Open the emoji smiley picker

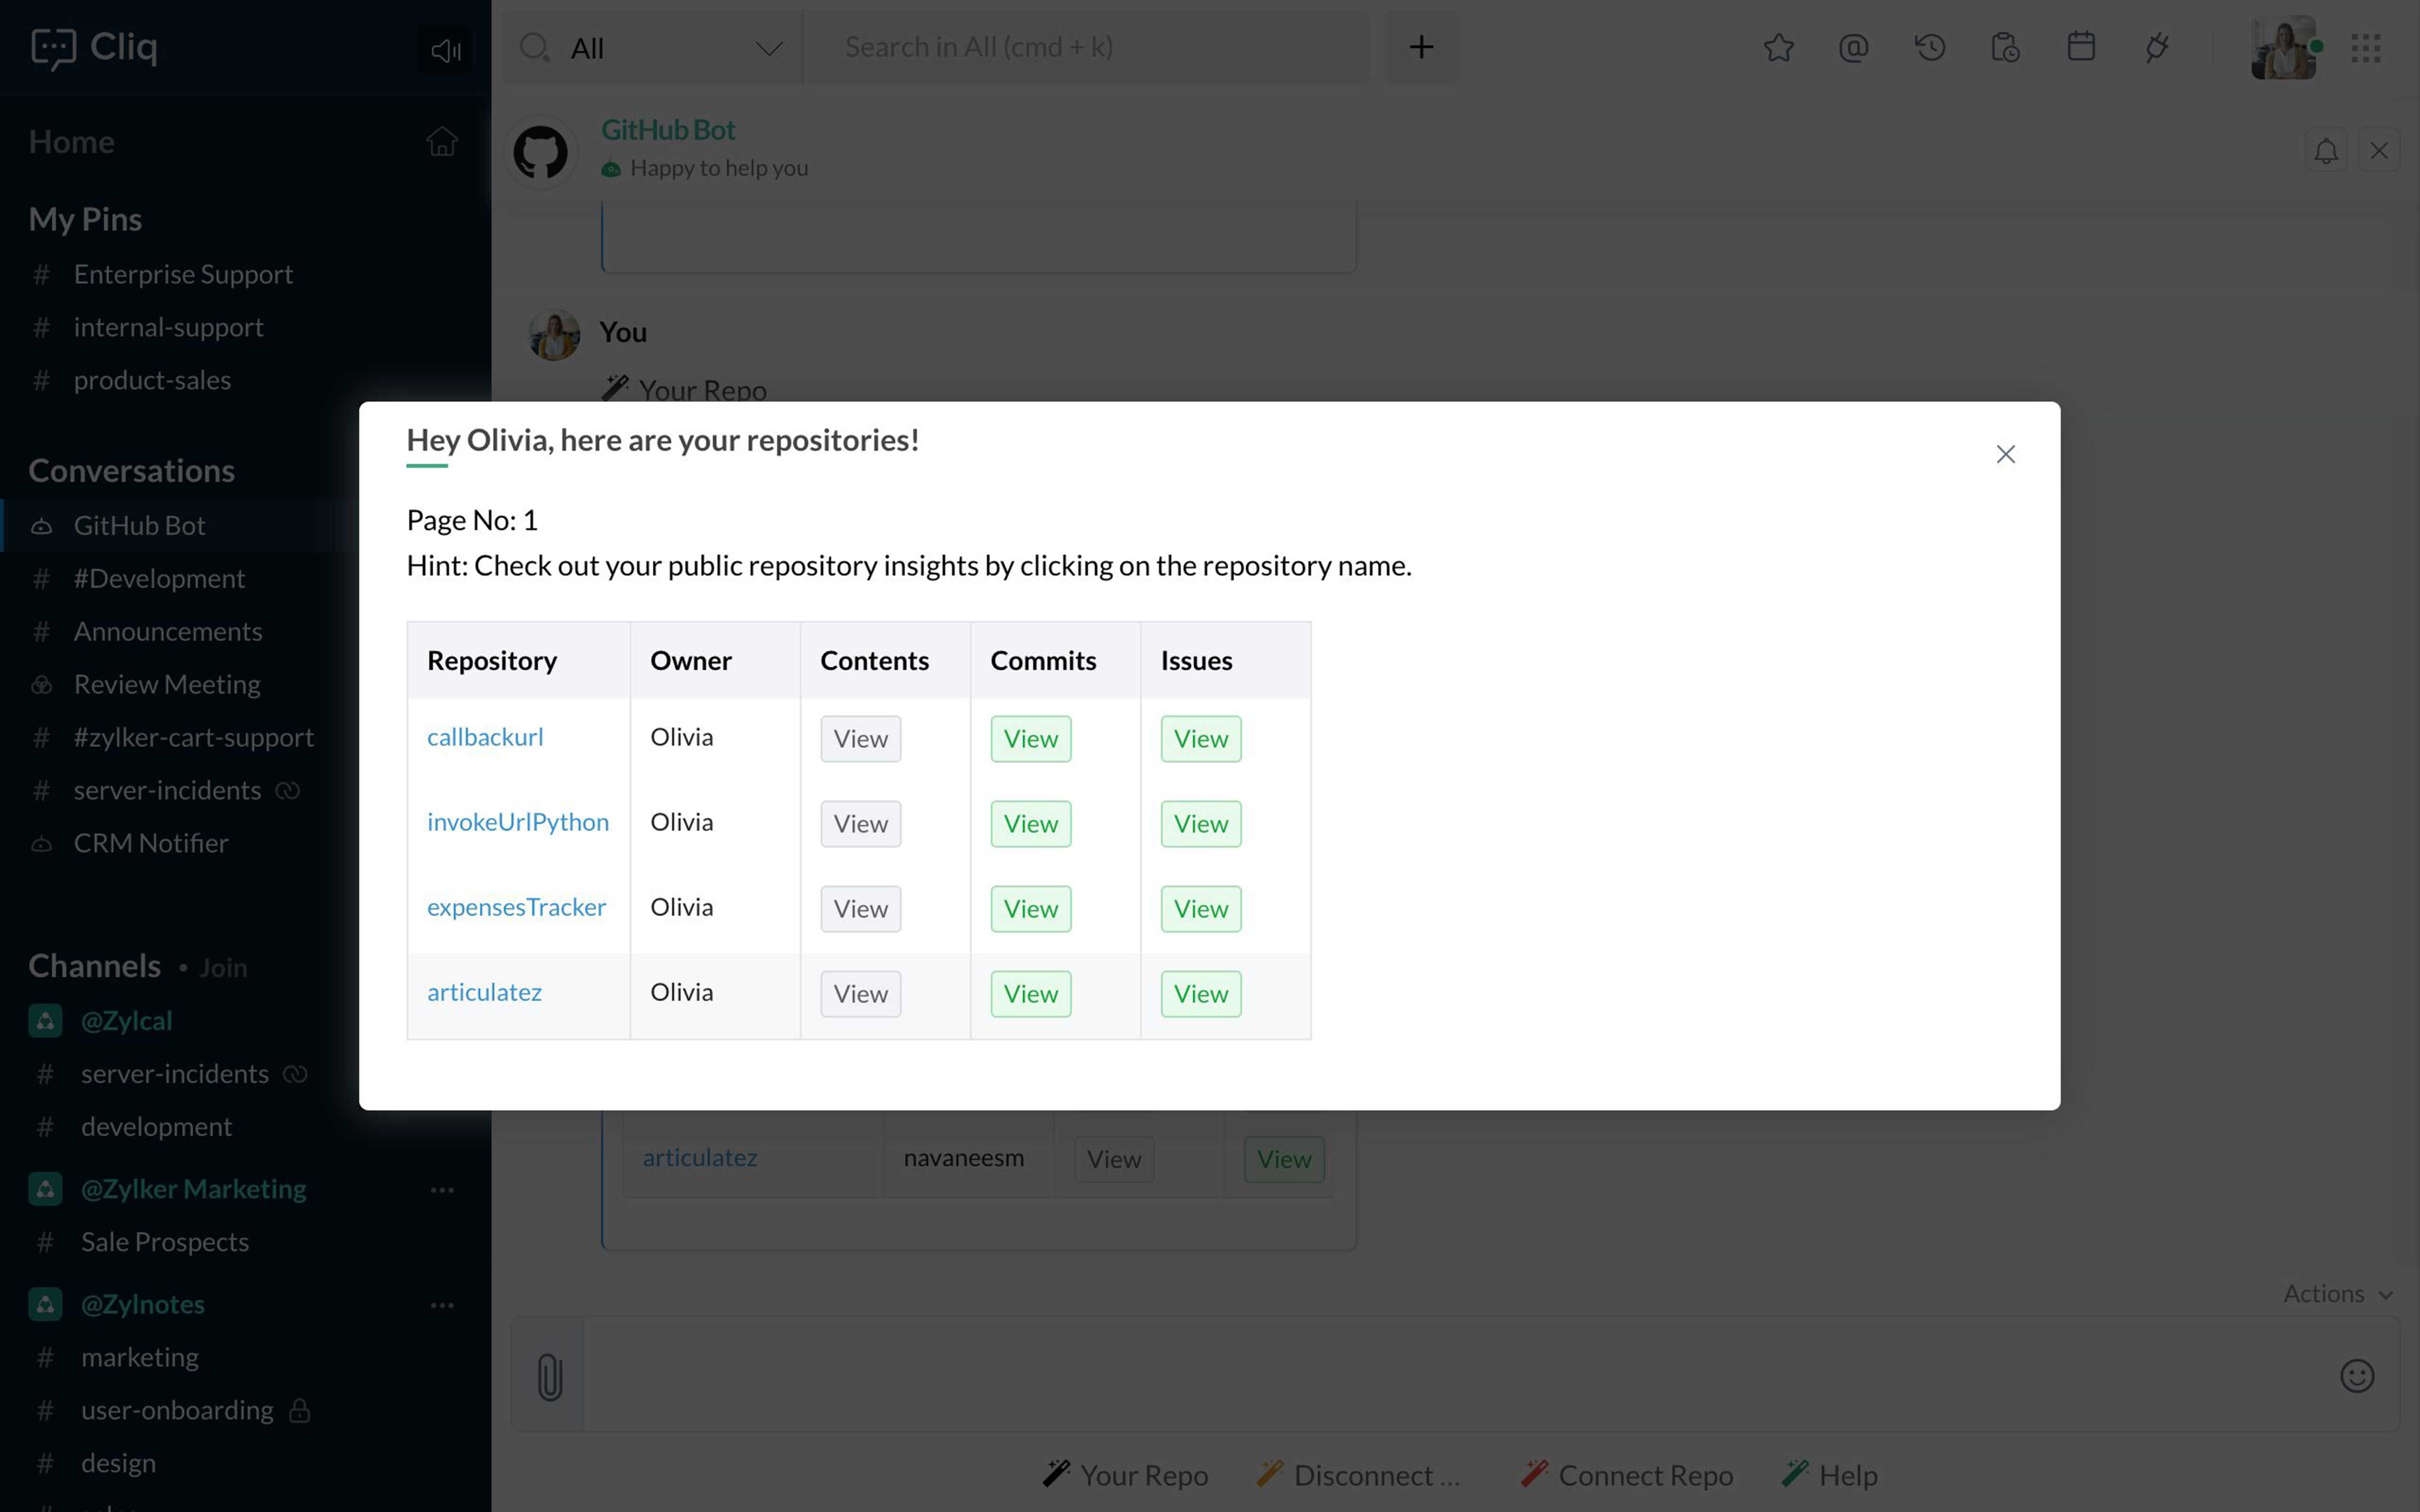pos(2357,1376)
